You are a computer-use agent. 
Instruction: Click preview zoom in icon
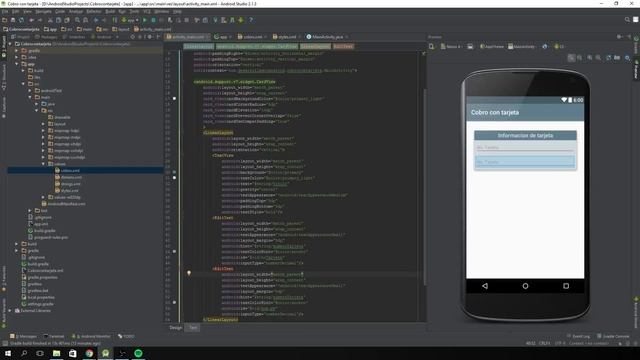click(x=590, y=58)
